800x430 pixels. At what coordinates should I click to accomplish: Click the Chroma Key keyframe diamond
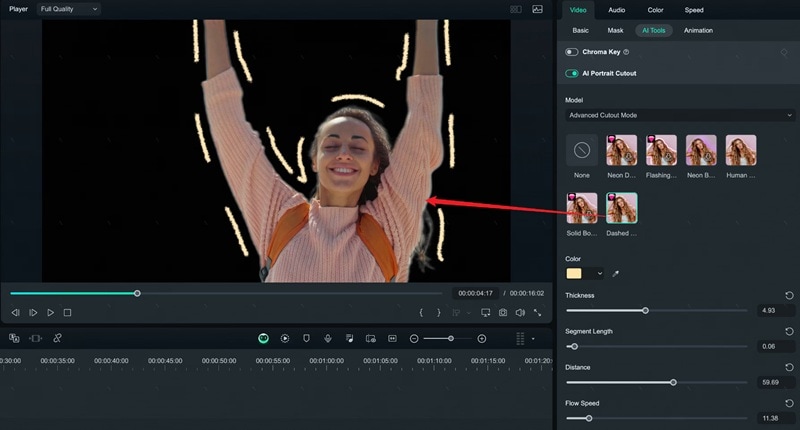click(784, 52)
